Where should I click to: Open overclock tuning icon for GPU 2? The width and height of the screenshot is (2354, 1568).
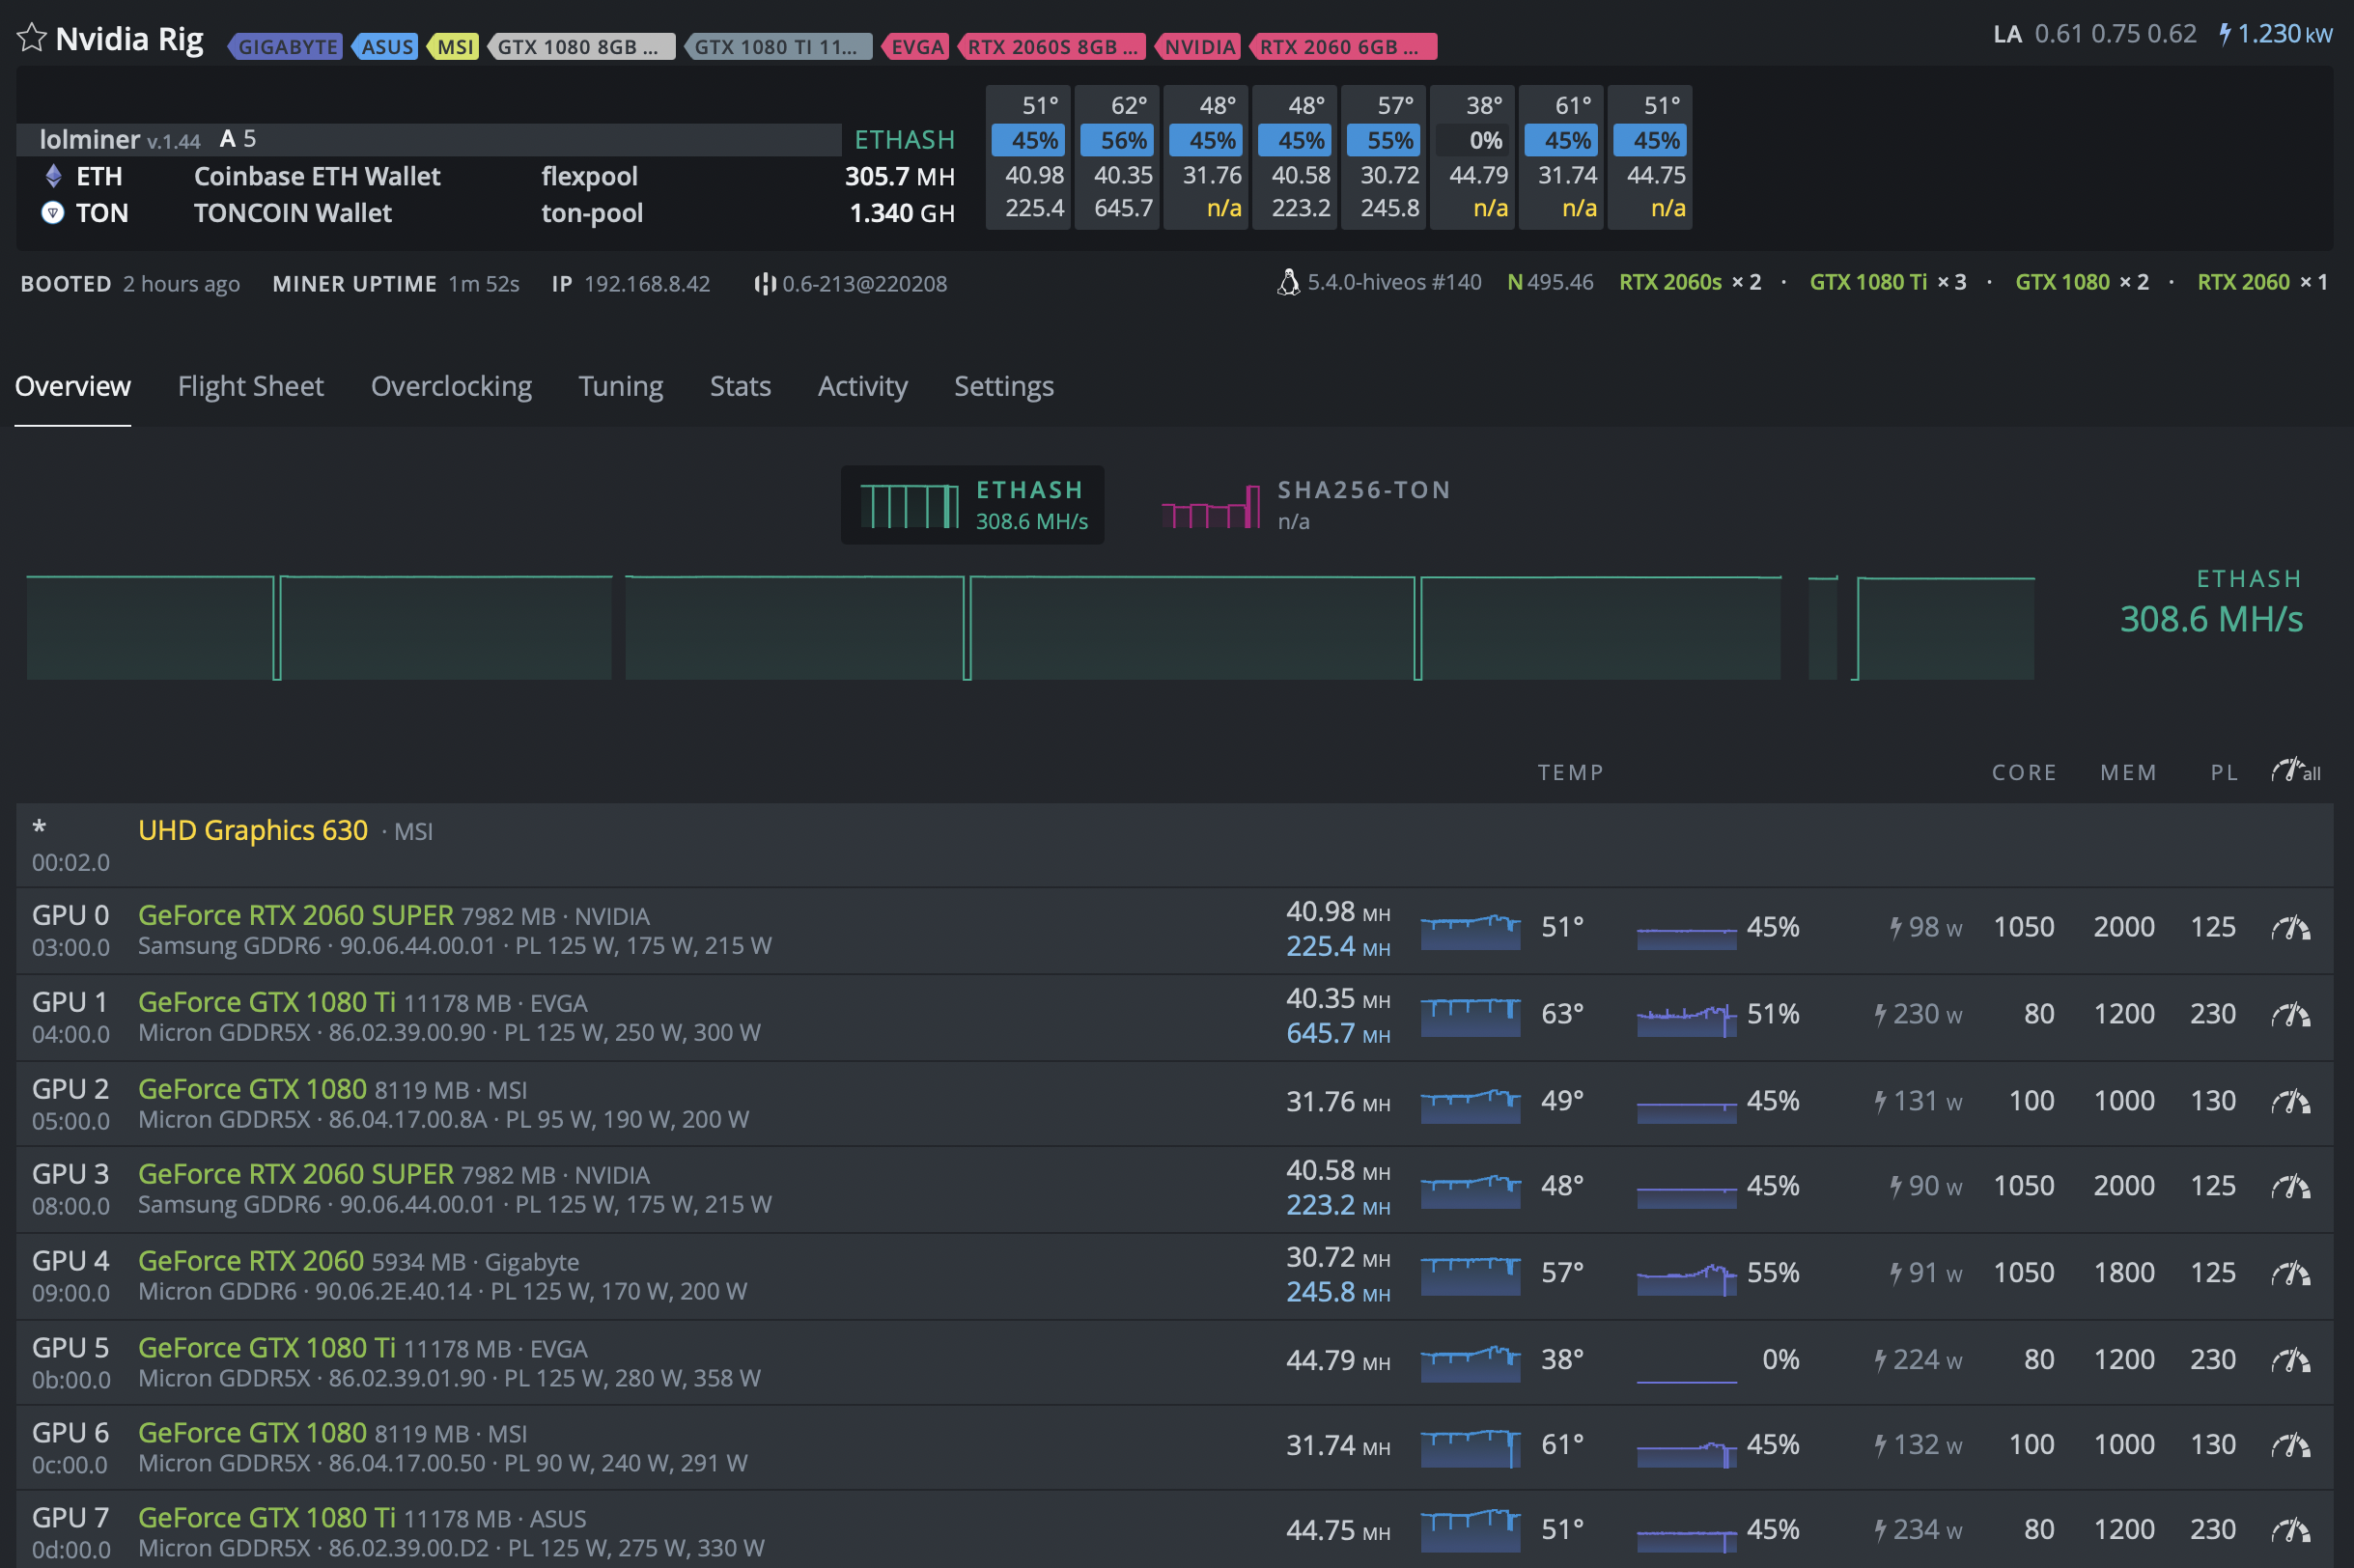pyautogui.click(x=2290, y=1102)
